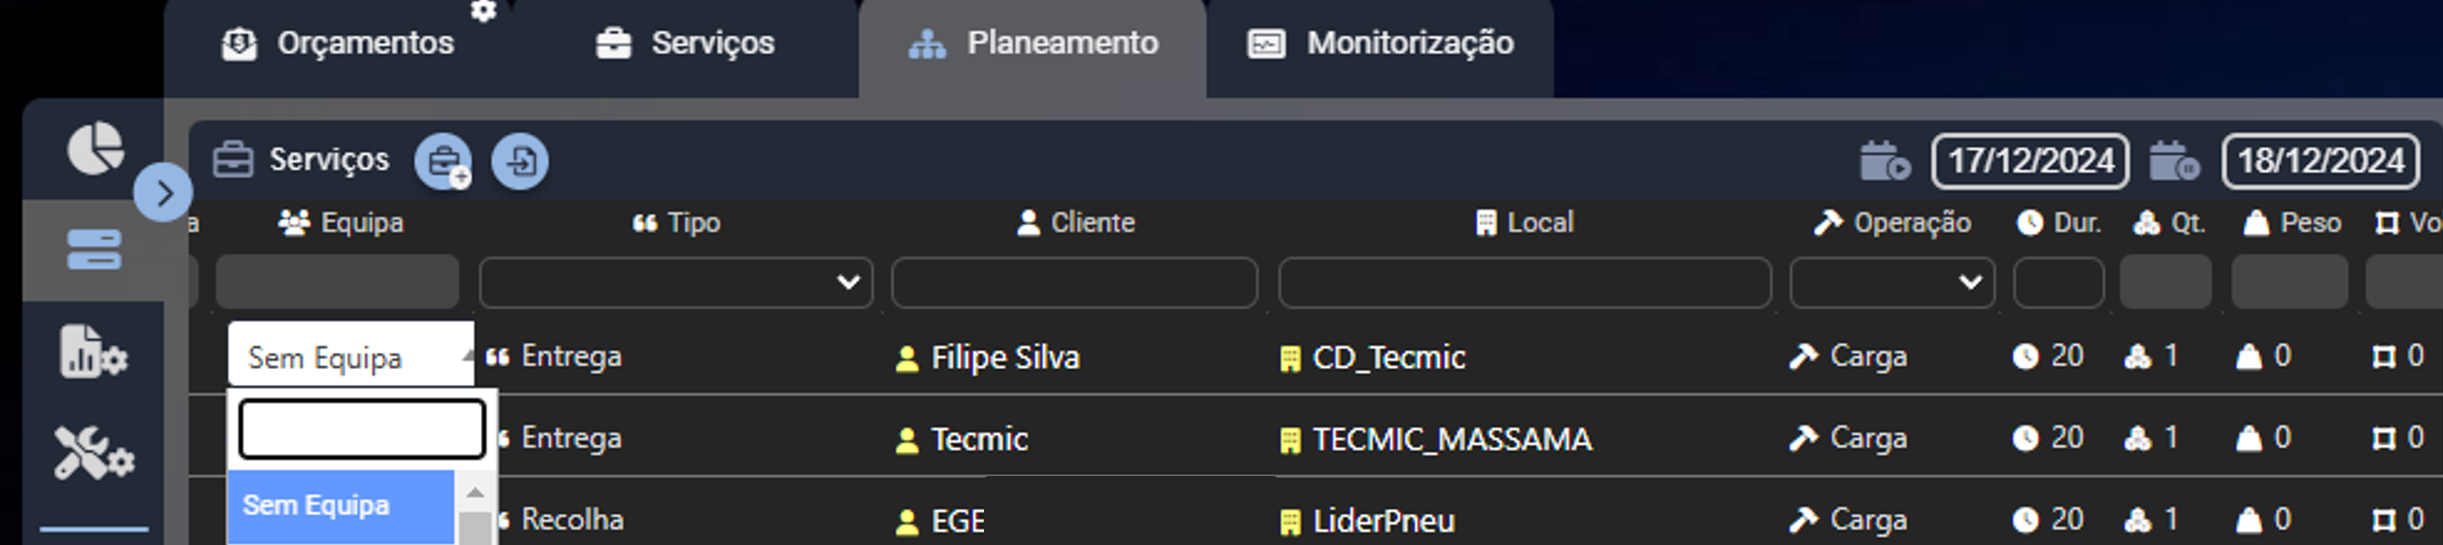2443x545 pixels.
Task: Open the pie chart dashboard sidebar icon
Action: point(95,149)
